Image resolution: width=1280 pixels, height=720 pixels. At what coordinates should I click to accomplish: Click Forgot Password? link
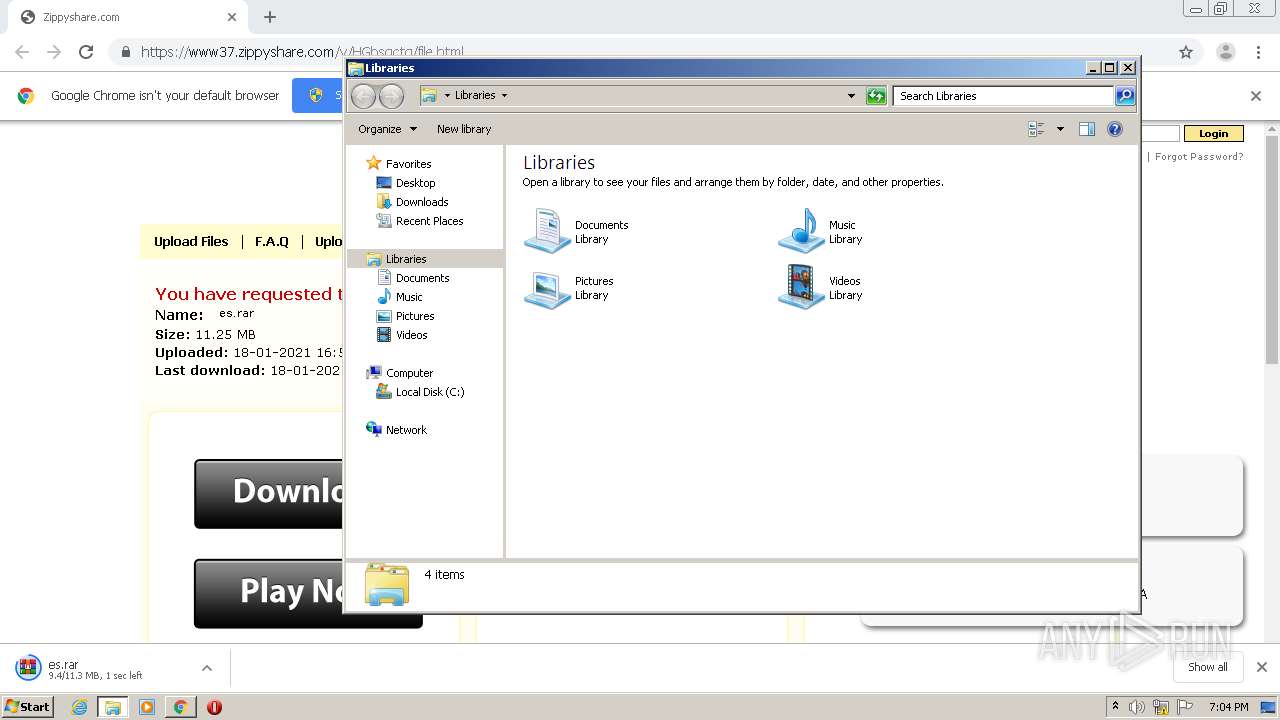[1199, 156]
